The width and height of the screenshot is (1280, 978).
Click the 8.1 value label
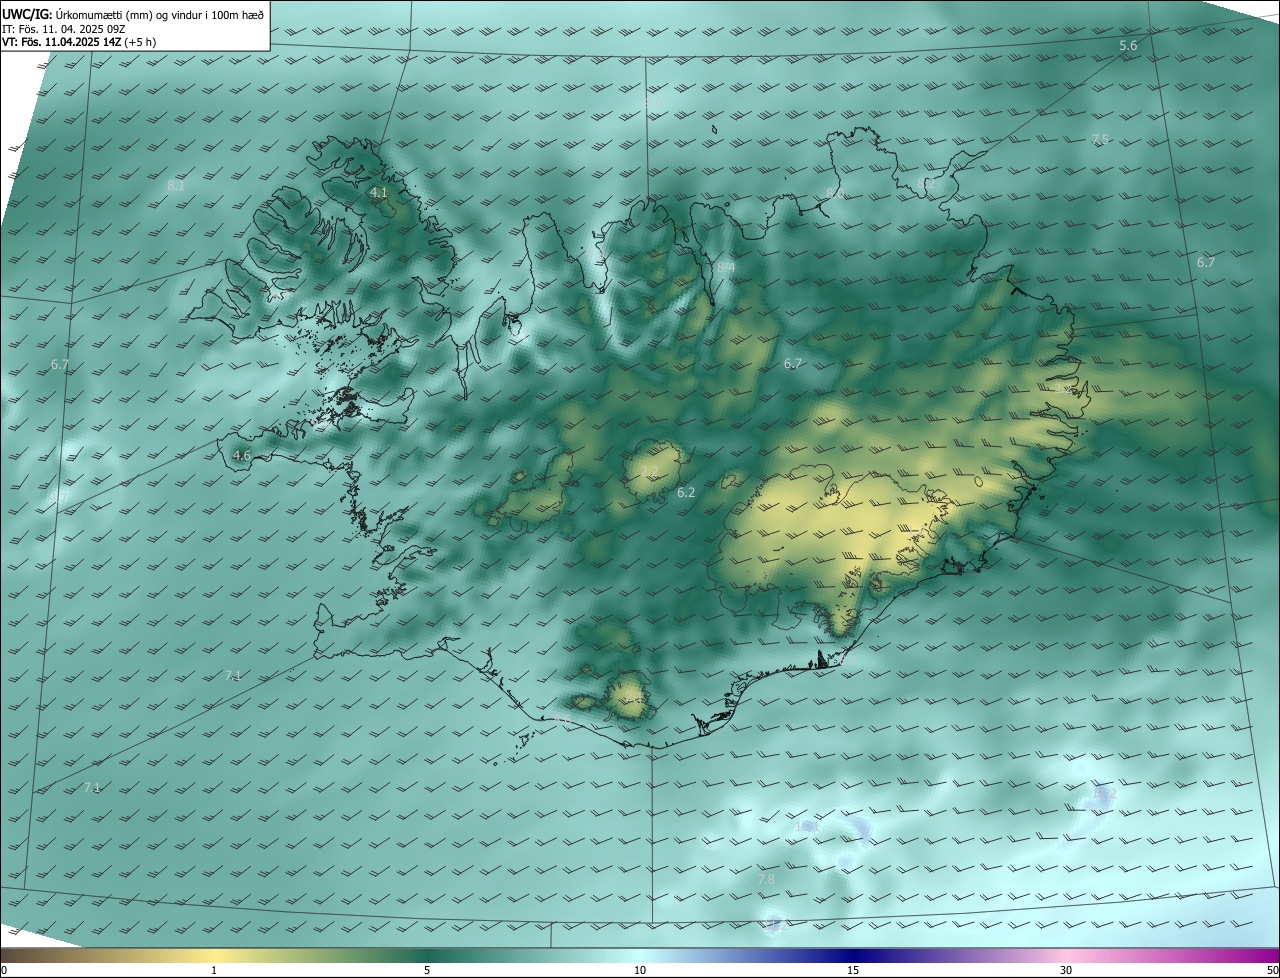[176, 185]
